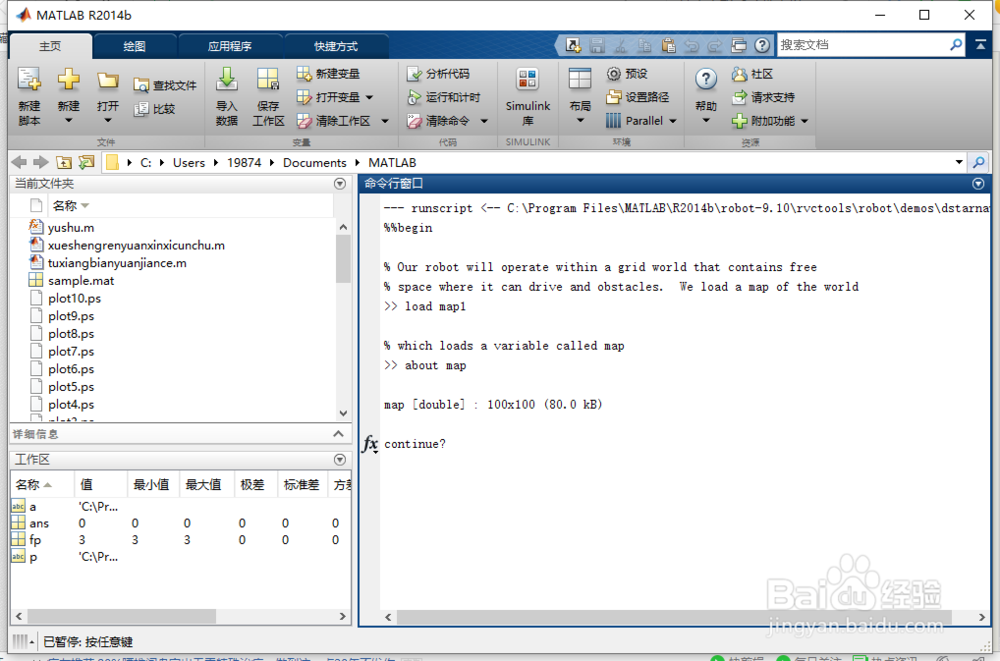Click the redo icon in quick access toolbar
The width and height of the screenshot is (1000, 661).
(x=715, y=45)
